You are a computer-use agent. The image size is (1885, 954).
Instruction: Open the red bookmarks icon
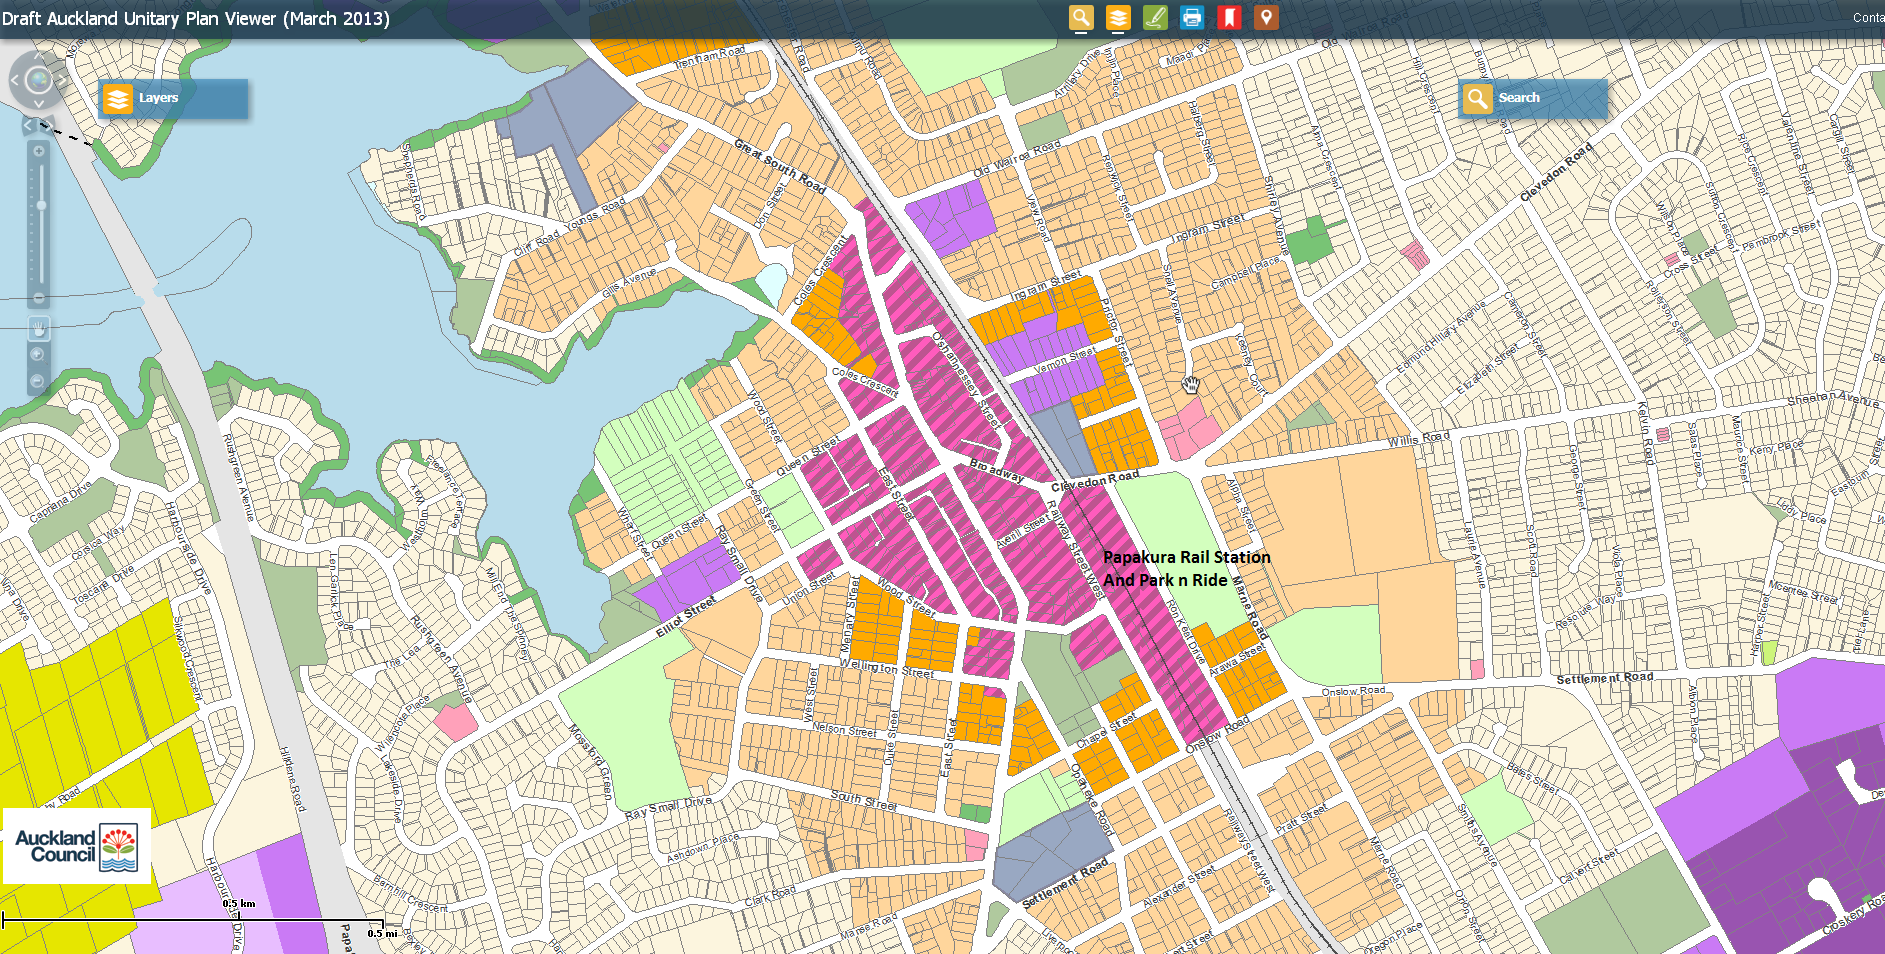pyautogui.click(x=1229, y=17)
